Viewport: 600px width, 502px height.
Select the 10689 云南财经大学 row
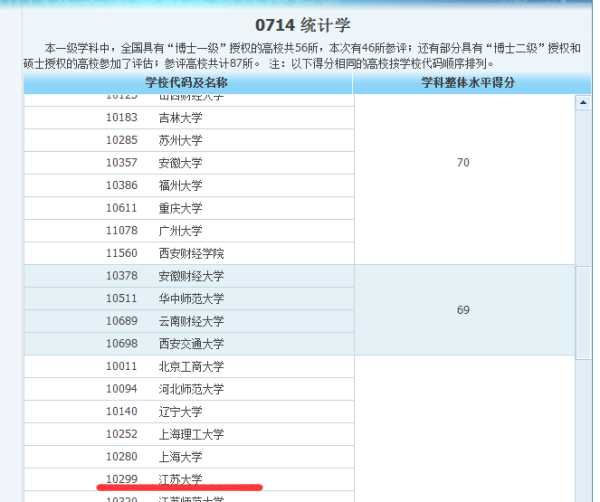pos(189,321)
